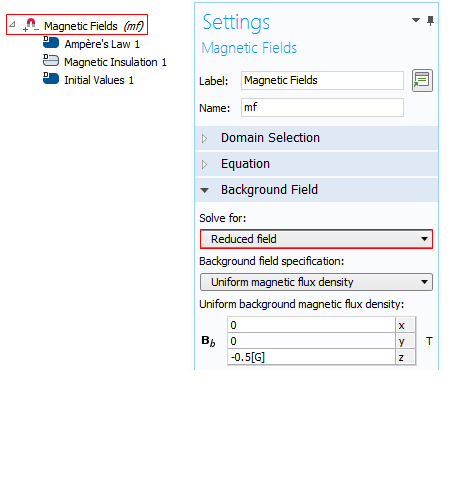Expand the Domain Selection section

pos(316,138)
